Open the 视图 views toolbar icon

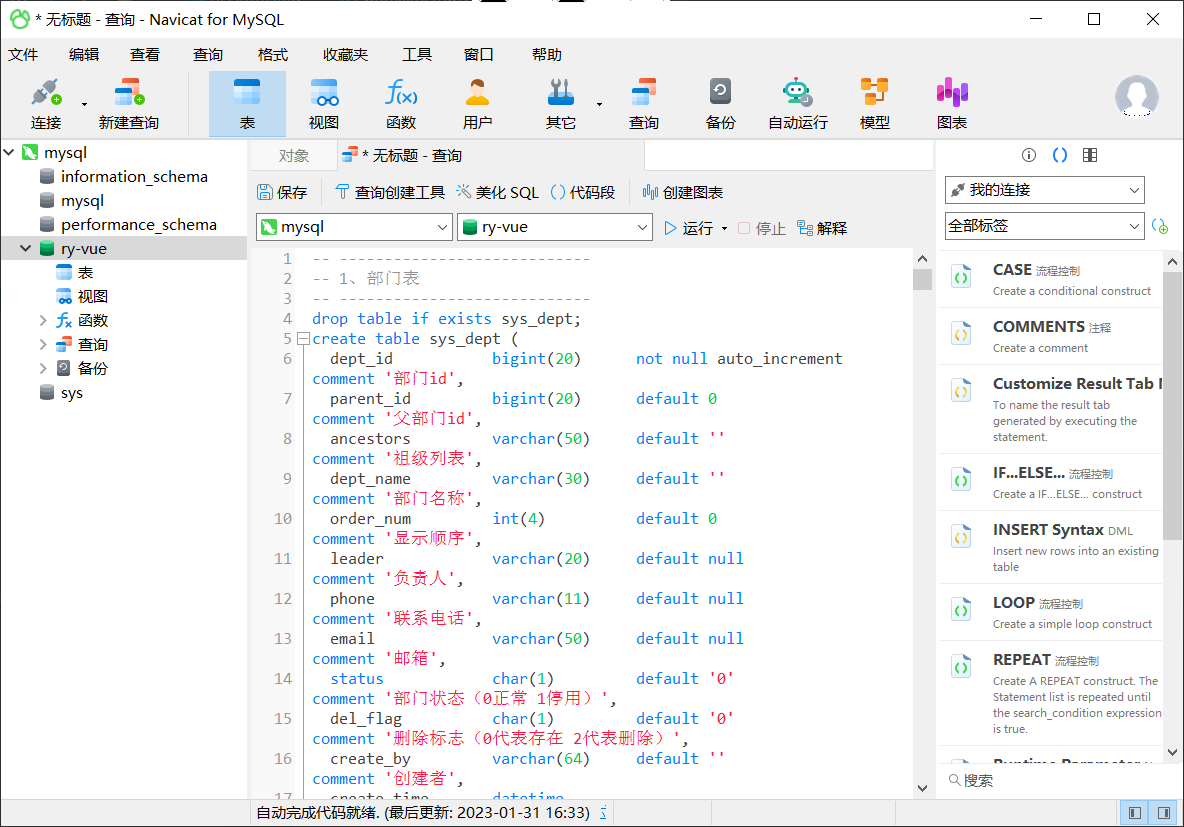point(324,104)
